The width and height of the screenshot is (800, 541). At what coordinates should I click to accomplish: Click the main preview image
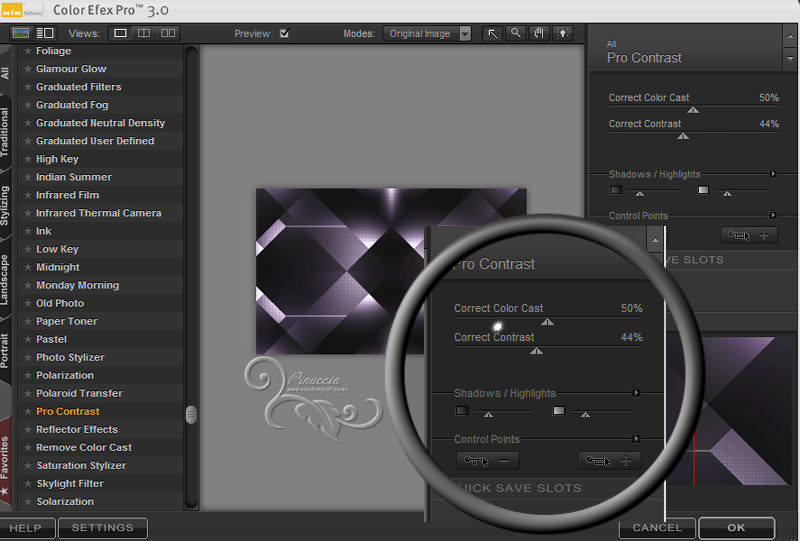[x=391, y=271]
